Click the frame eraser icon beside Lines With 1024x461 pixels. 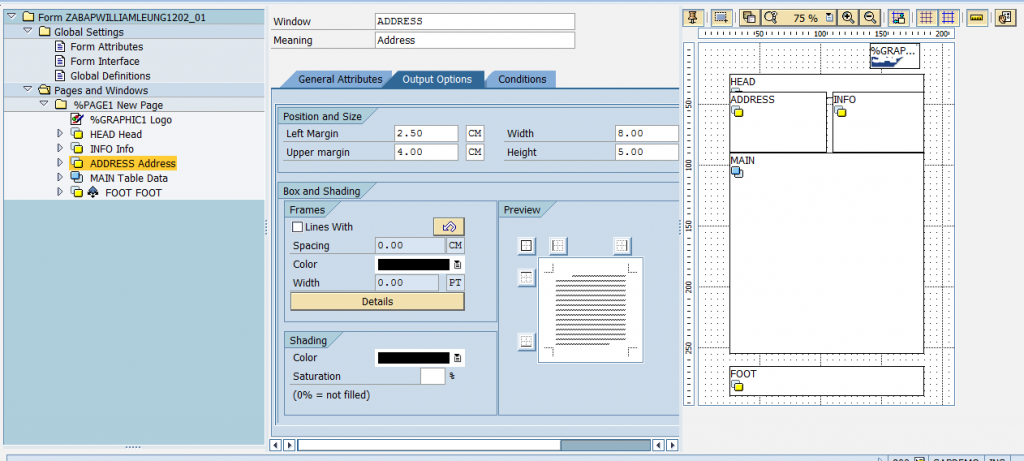[x=449, y=227]
